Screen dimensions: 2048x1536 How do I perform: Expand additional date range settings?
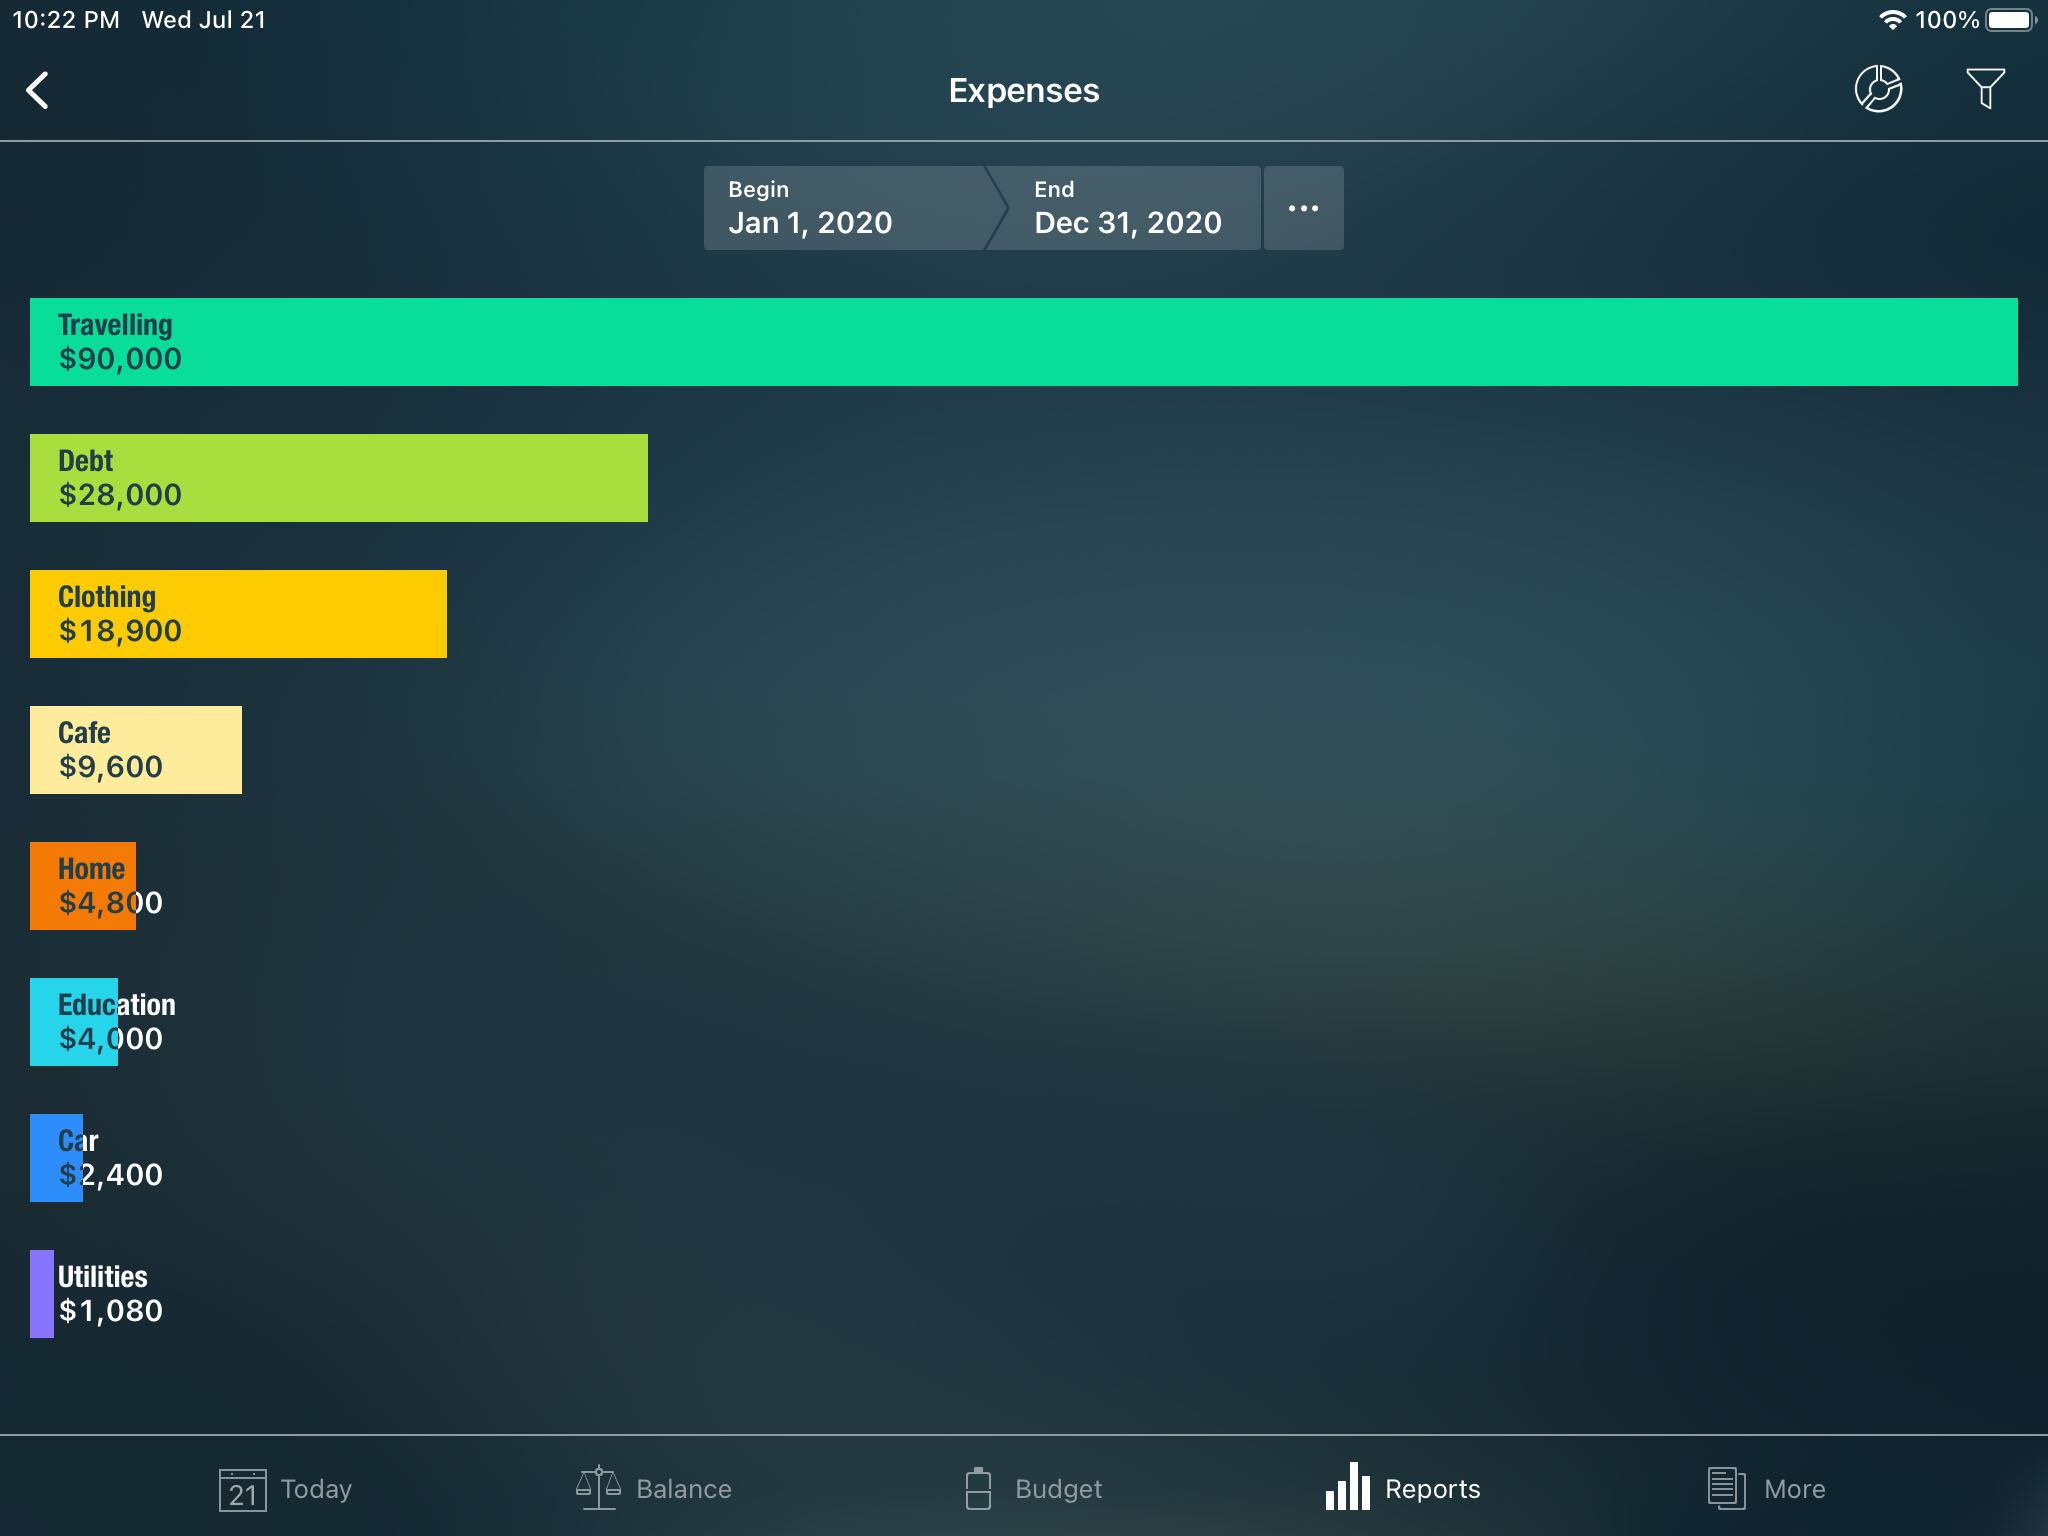tap(1301, 207)
